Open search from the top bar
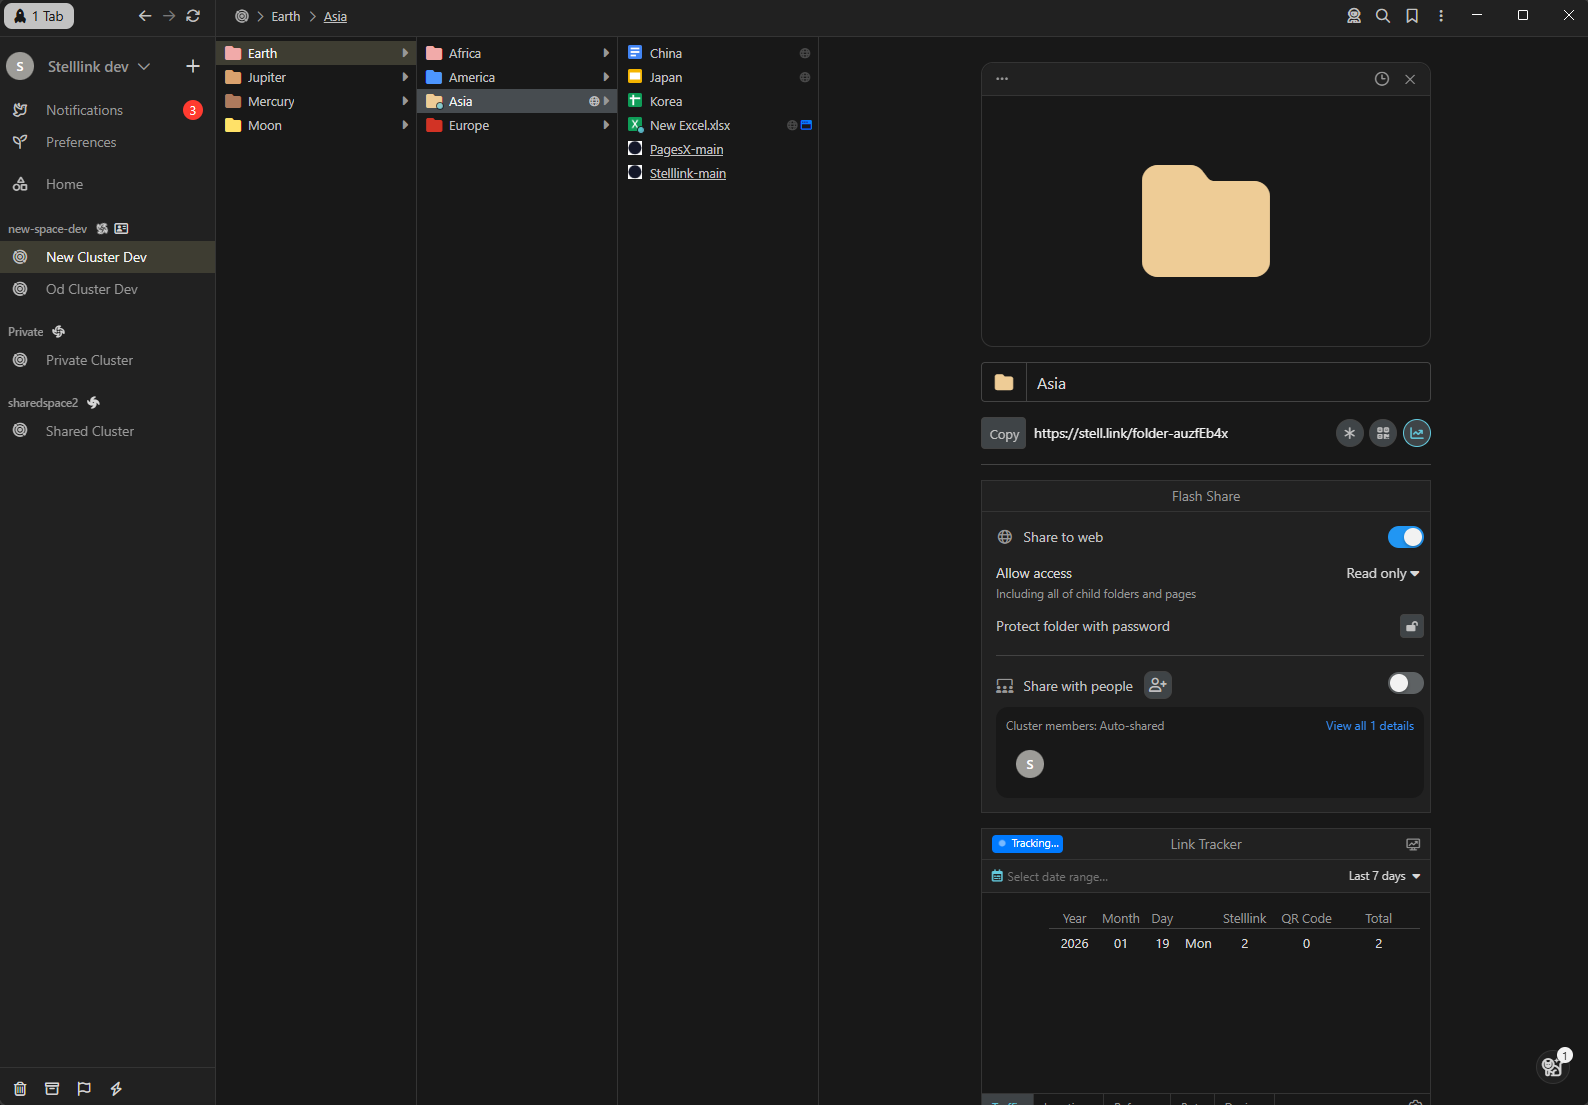This screenshot has width=1588, height=1105. tap(1383, 16)
